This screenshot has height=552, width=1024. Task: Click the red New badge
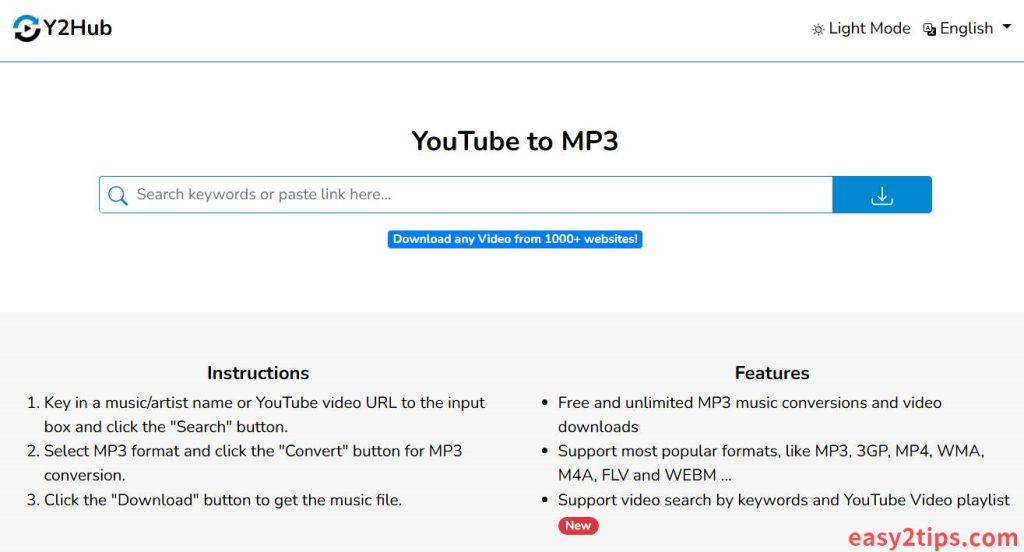(578, 525)
